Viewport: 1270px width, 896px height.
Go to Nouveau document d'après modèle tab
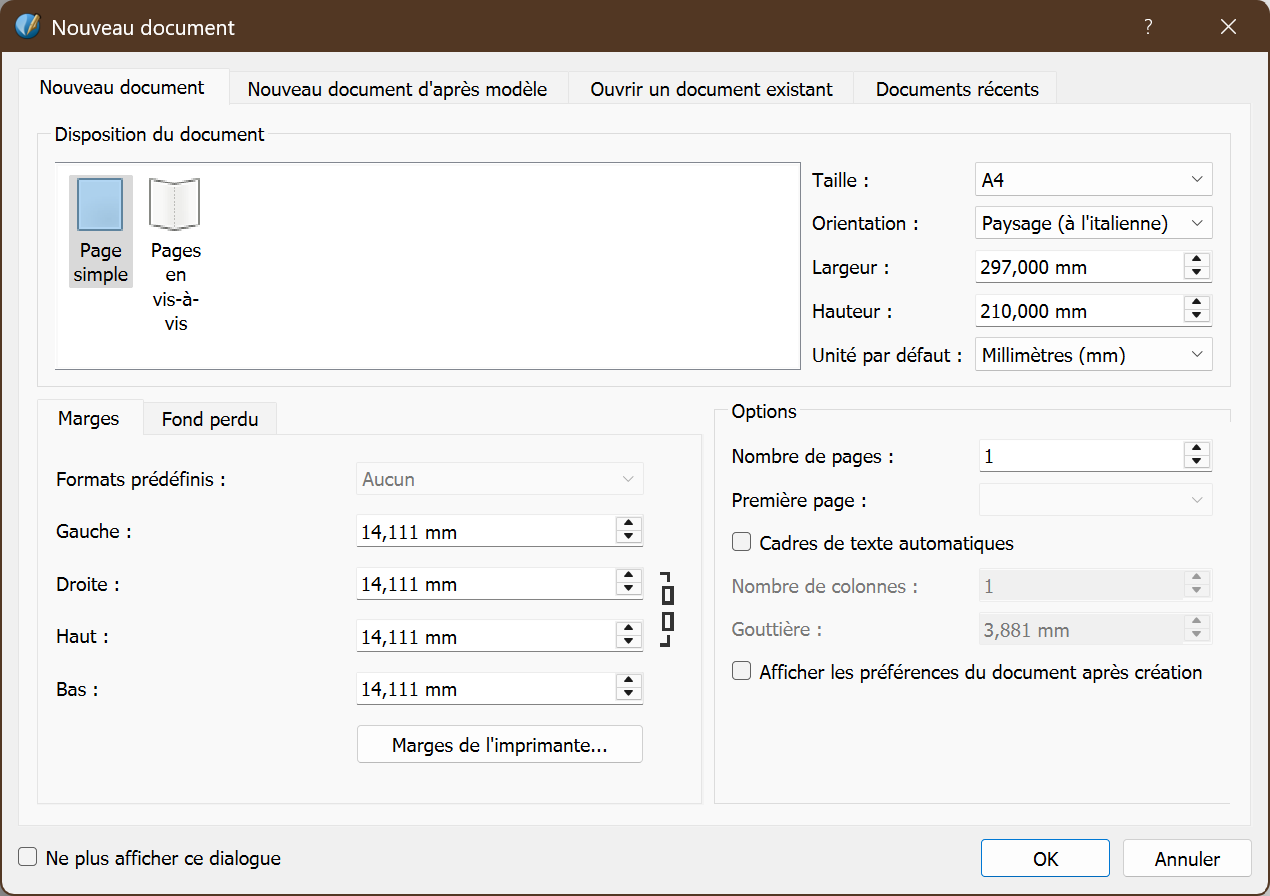click(397, 89)
